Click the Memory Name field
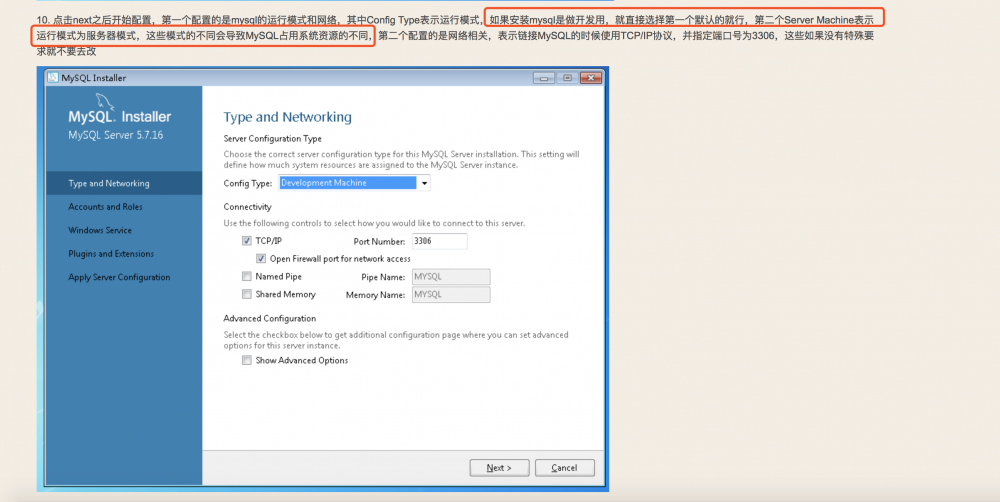Image resolution: width=1000 pixels, height=502 pixels. click(451, 295)
